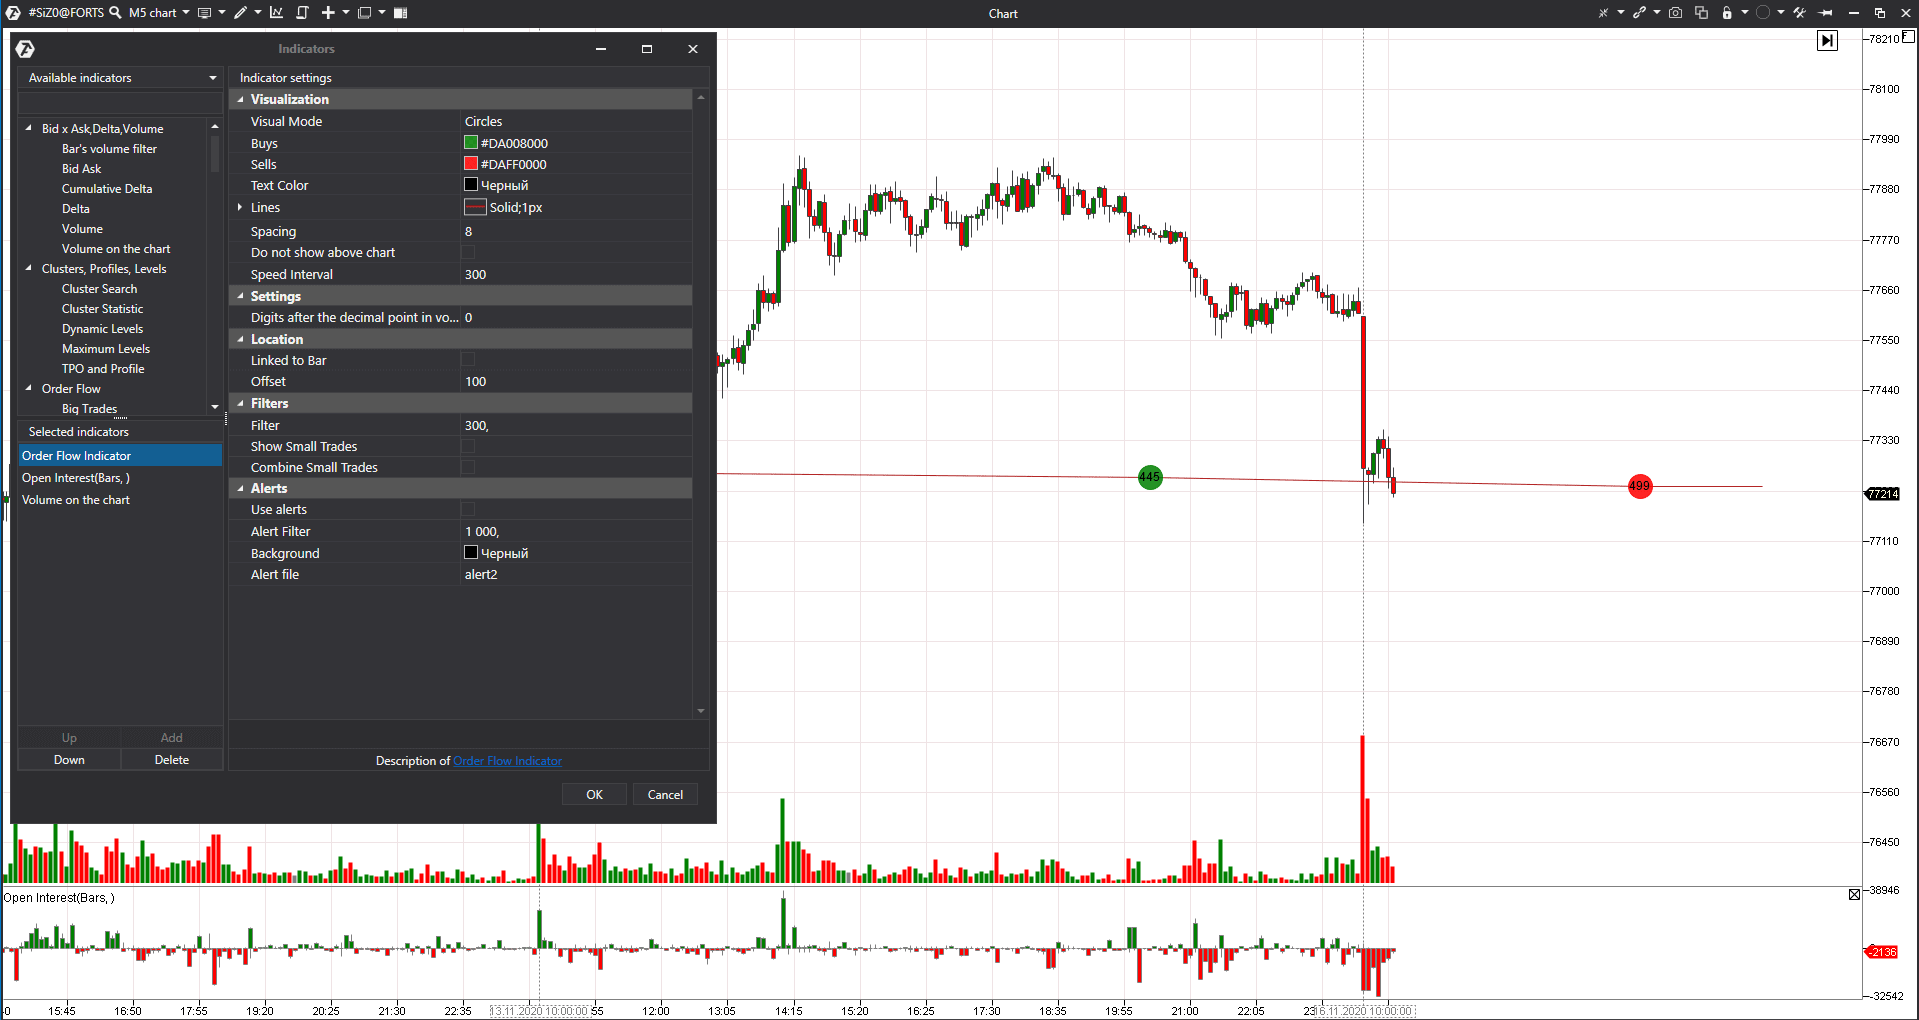Collapse the Visualization settings section
The image size is (1919, 1020).
click(x=240, y=100)
